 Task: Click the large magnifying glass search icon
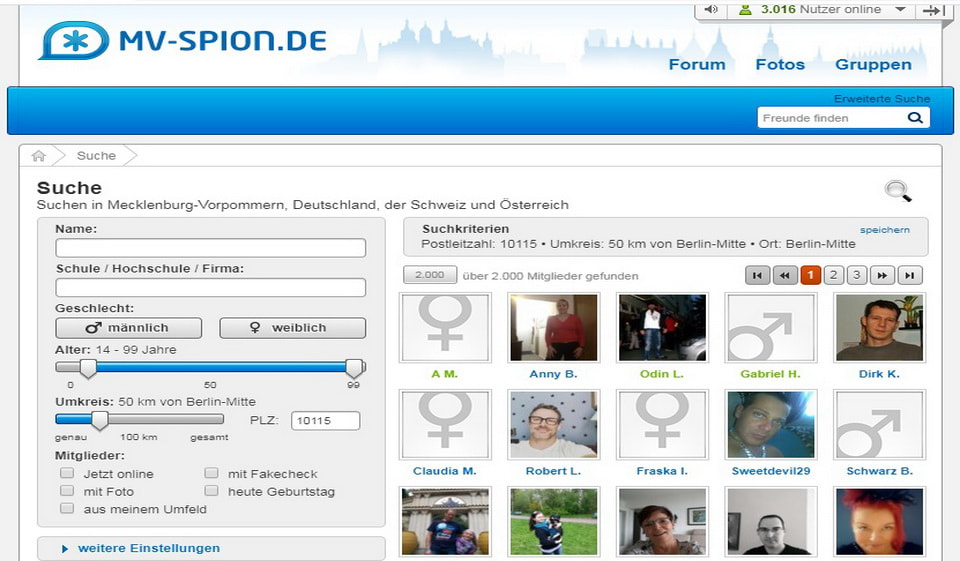(x=898, y=191)
